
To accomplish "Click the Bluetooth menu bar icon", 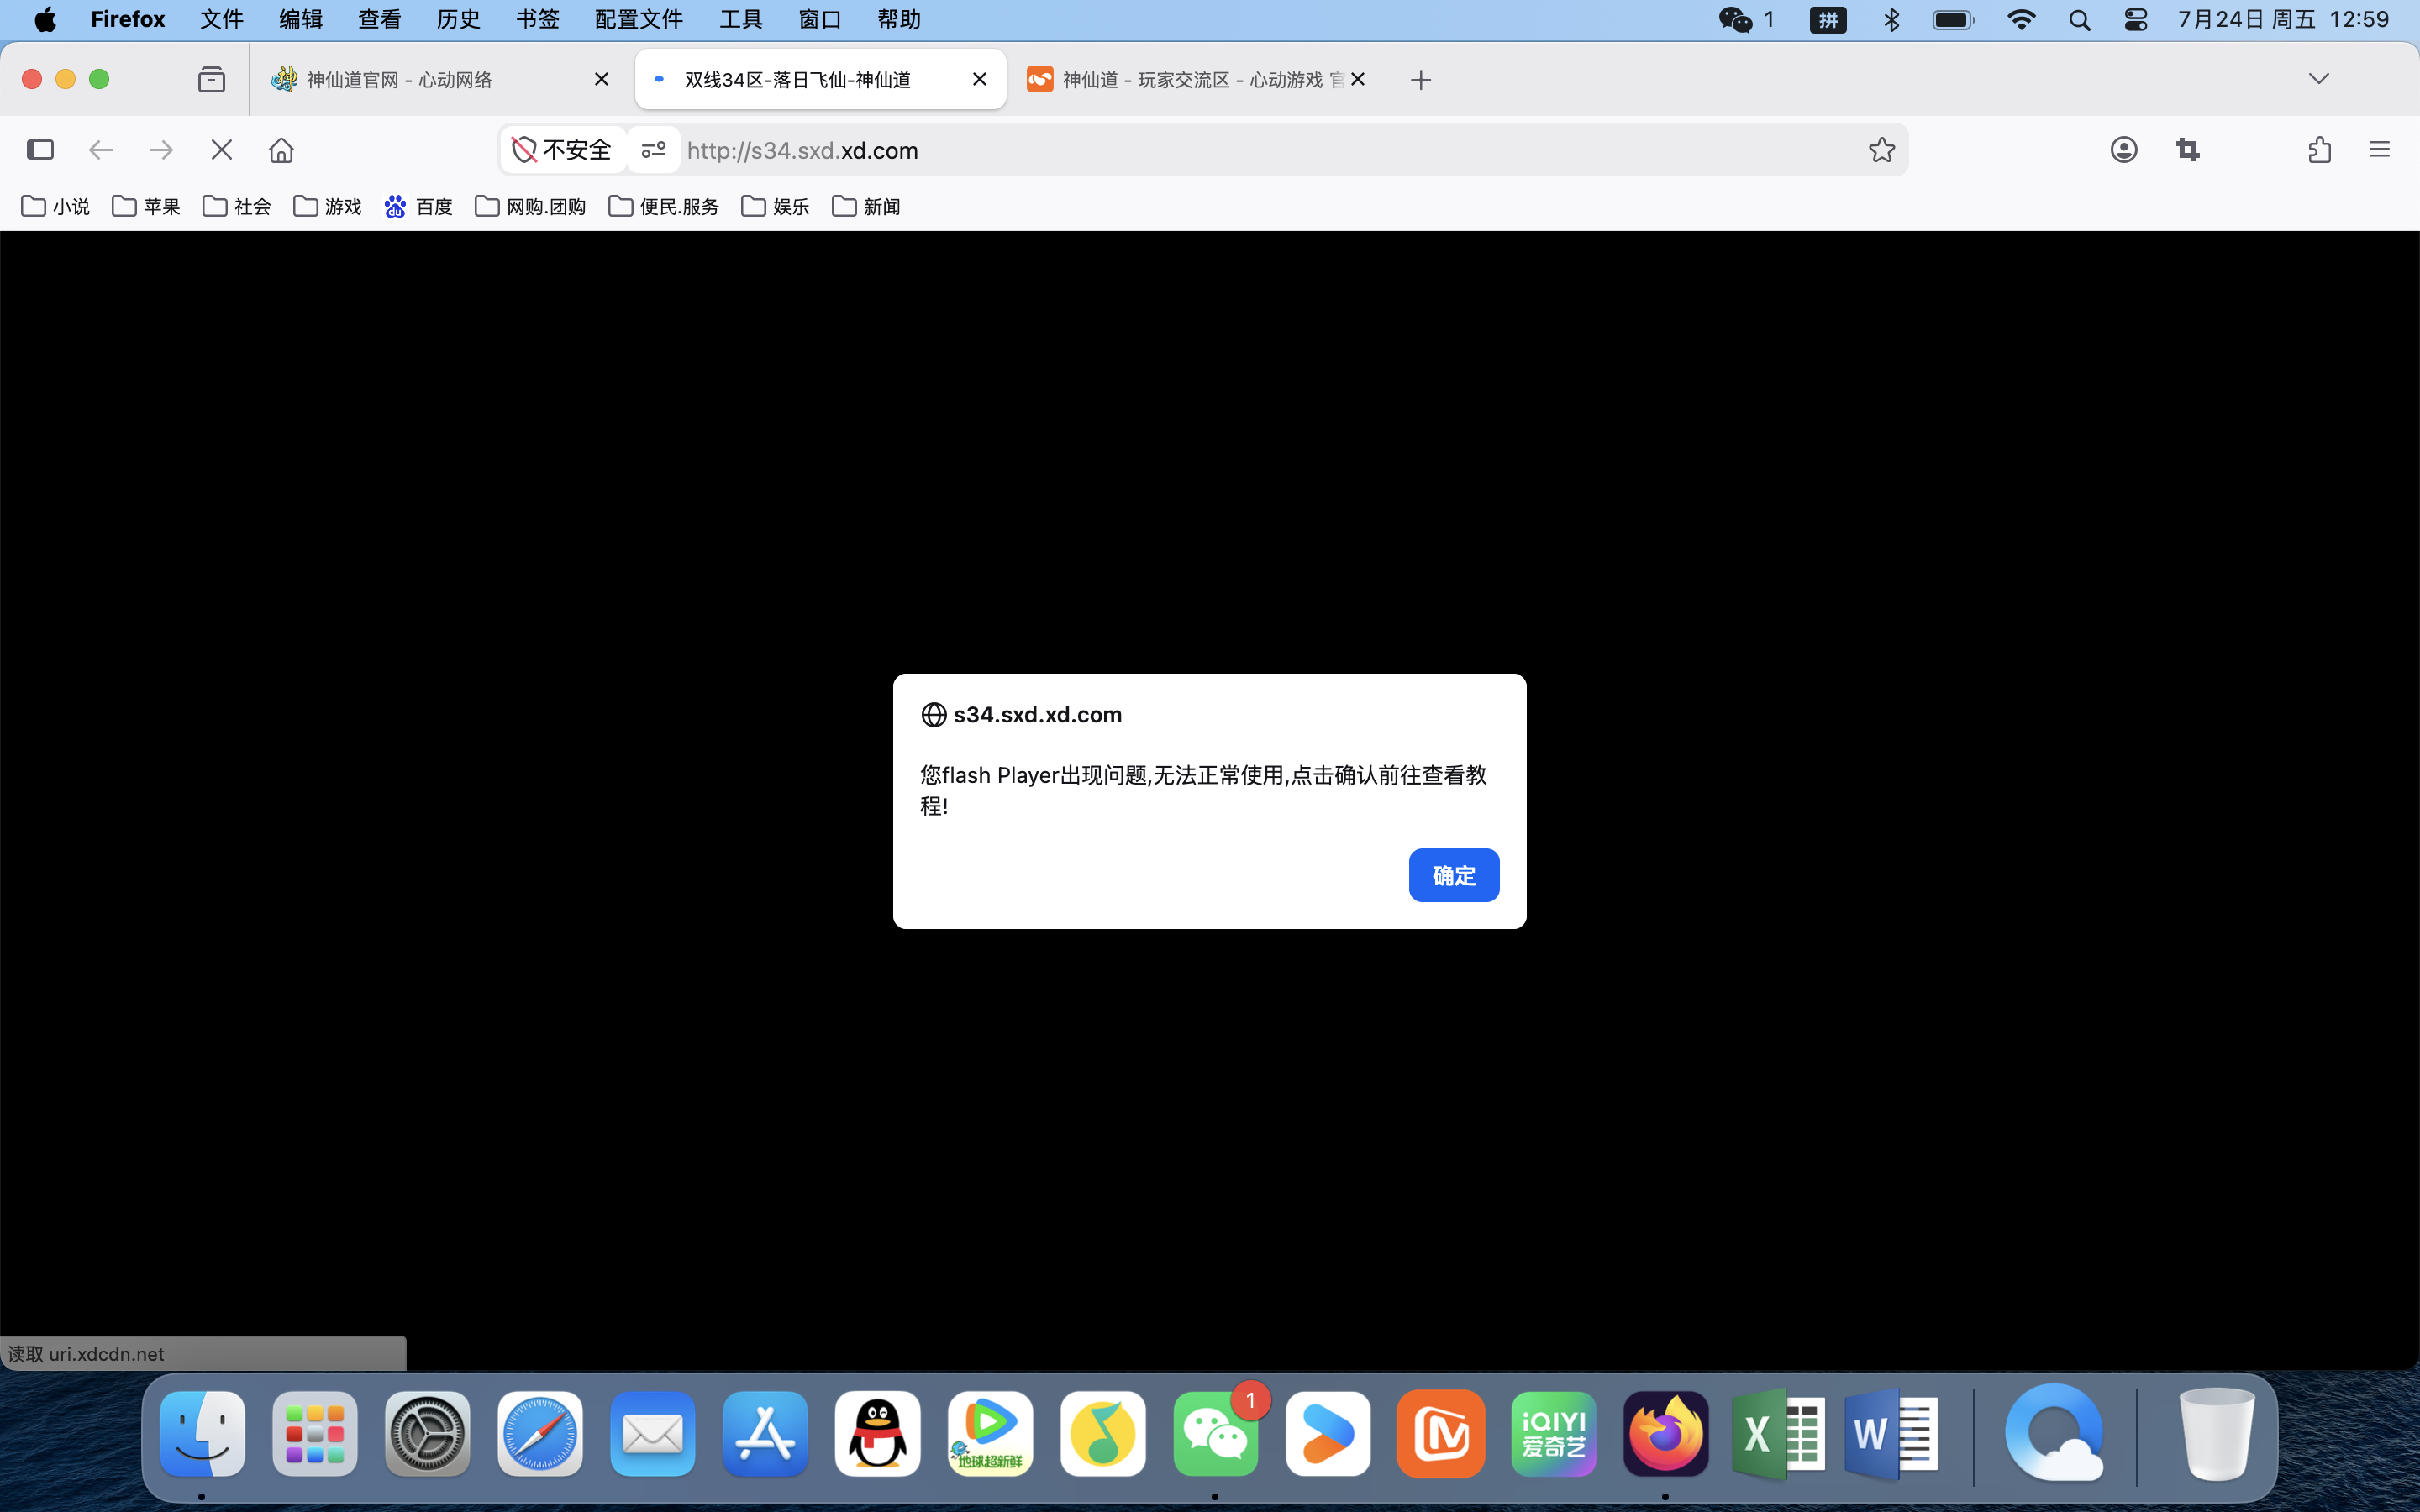I will click(1891, 19).
